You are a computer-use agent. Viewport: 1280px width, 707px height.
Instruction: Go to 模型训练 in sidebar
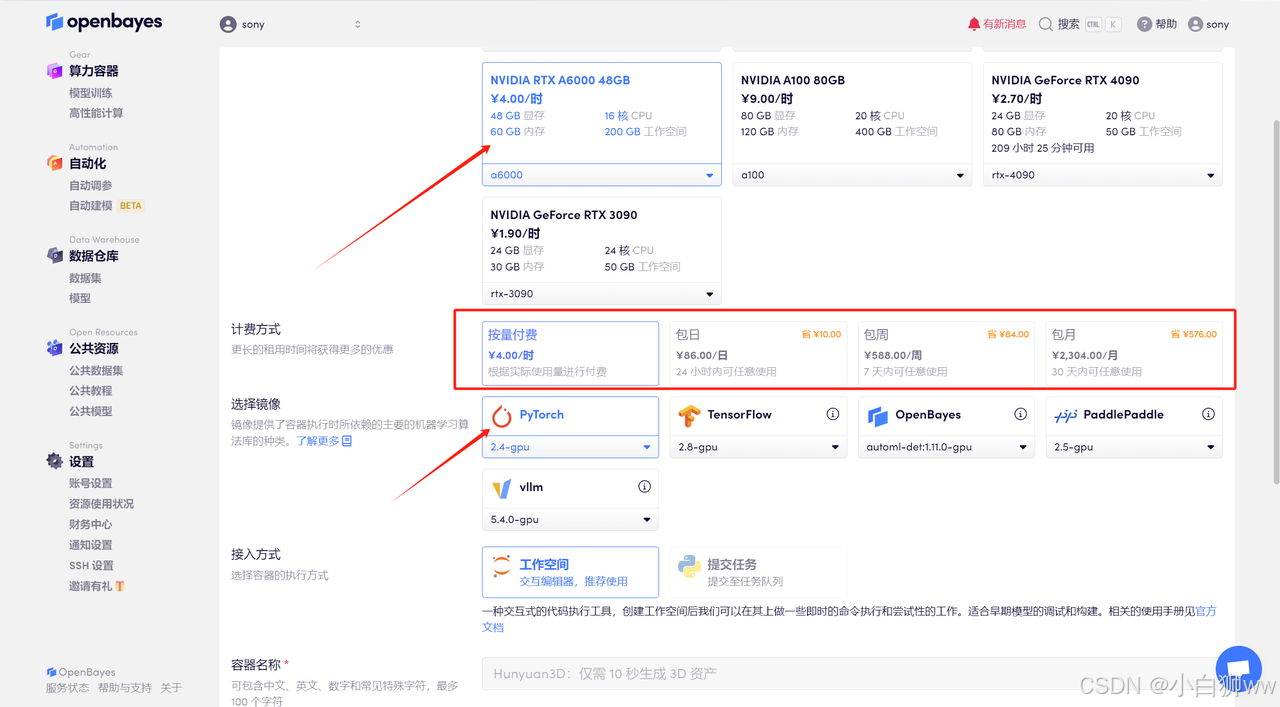90,93
